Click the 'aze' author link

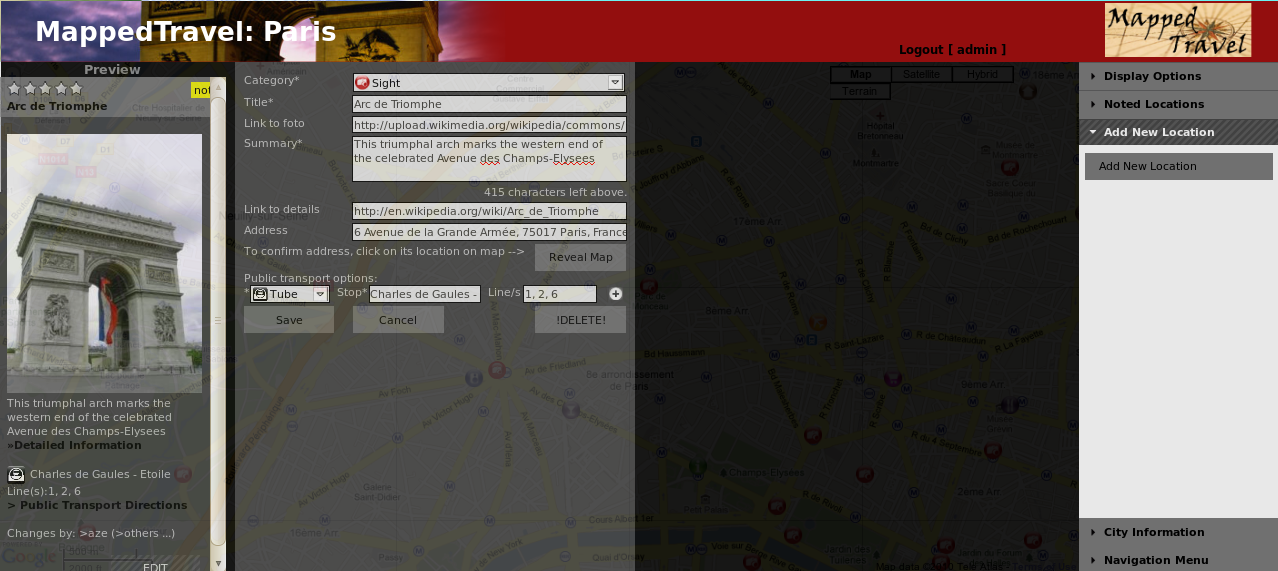click(94, 533)
